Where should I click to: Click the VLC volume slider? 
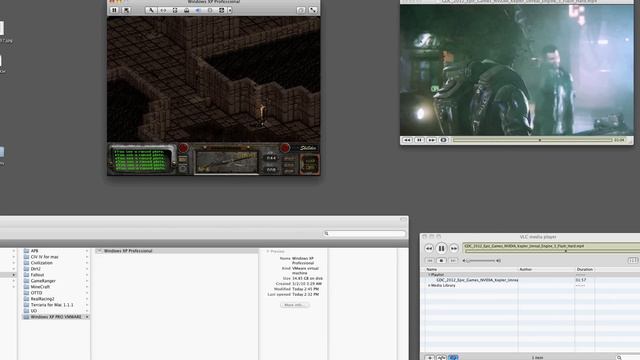click(480, 260)
